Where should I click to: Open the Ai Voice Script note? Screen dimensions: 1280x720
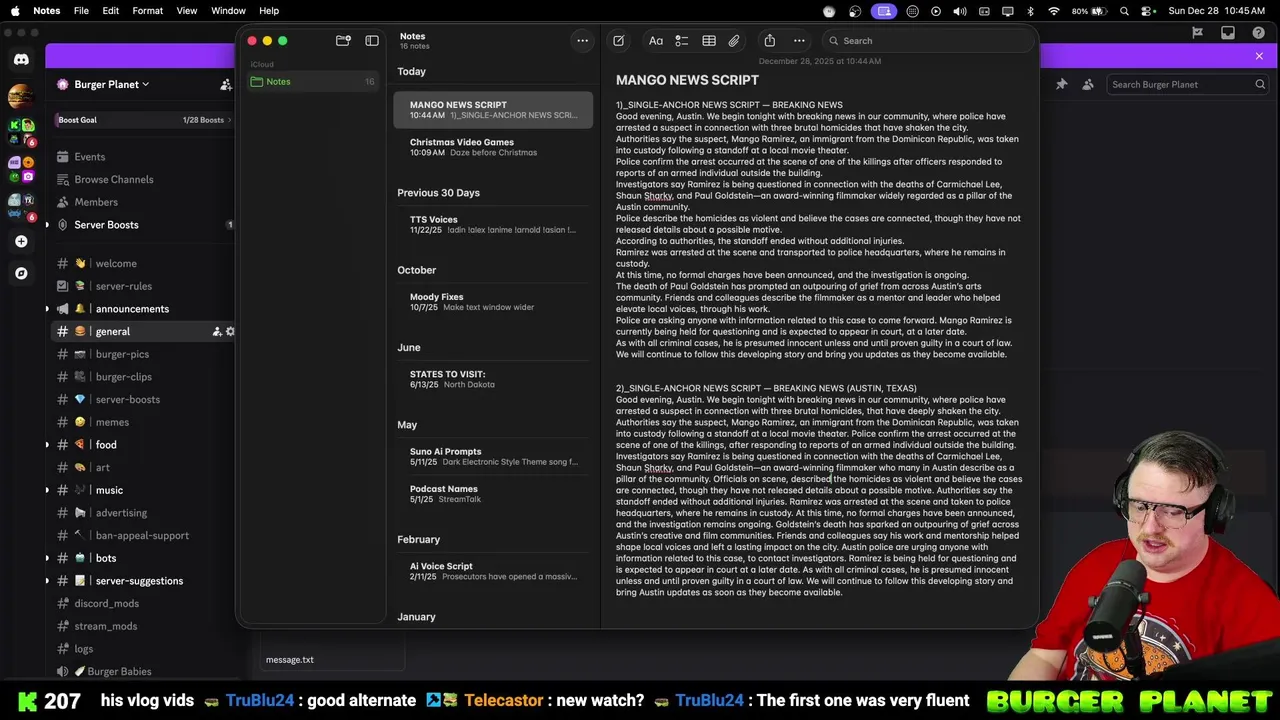coord(493,571)
